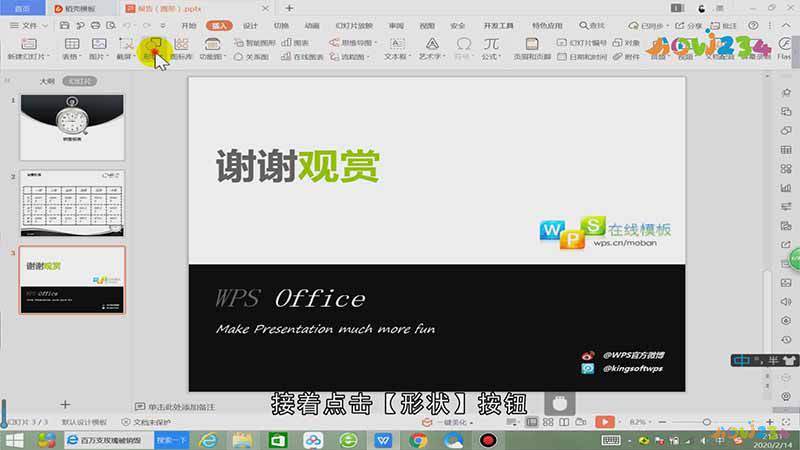800x450 pixels.
Task: Insert a Chart (图表)
Action: pyautogui.click(x=295, y=43)
